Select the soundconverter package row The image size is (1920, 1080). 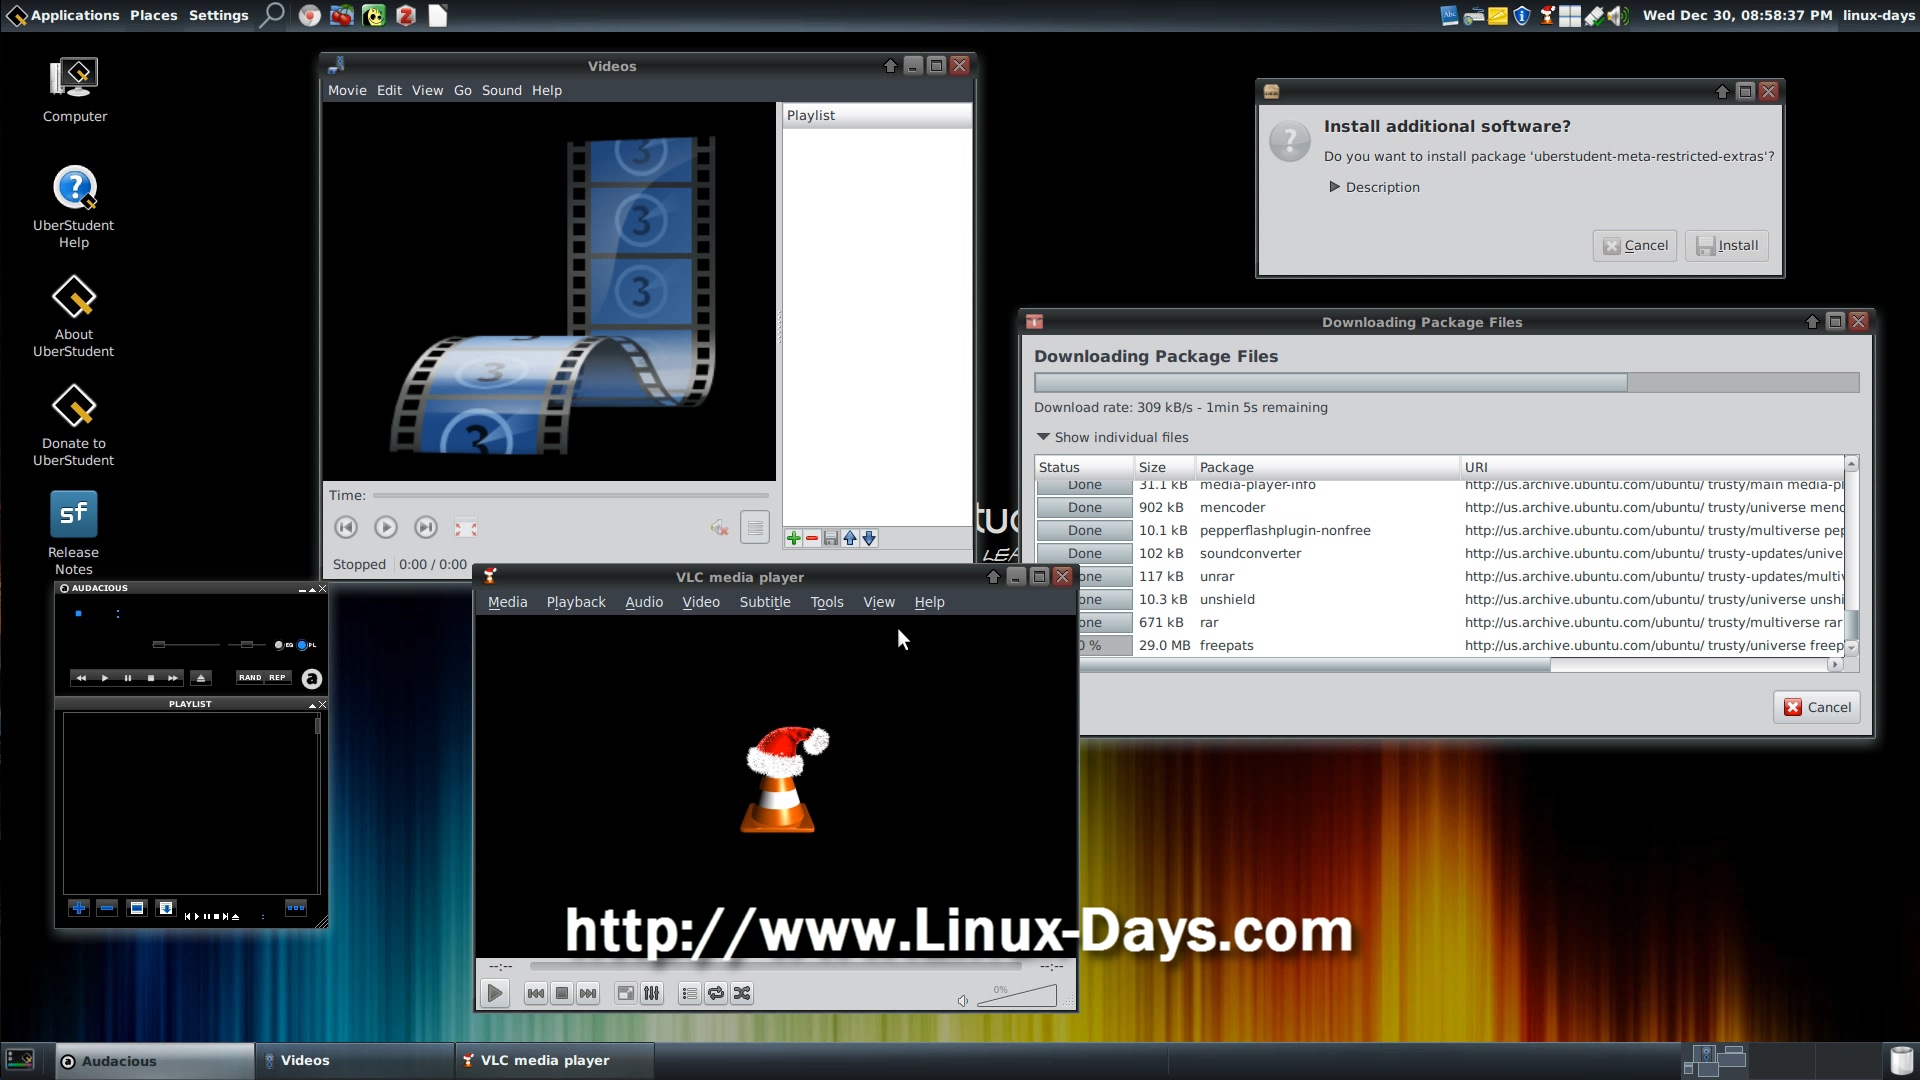tap(1440, 553)
